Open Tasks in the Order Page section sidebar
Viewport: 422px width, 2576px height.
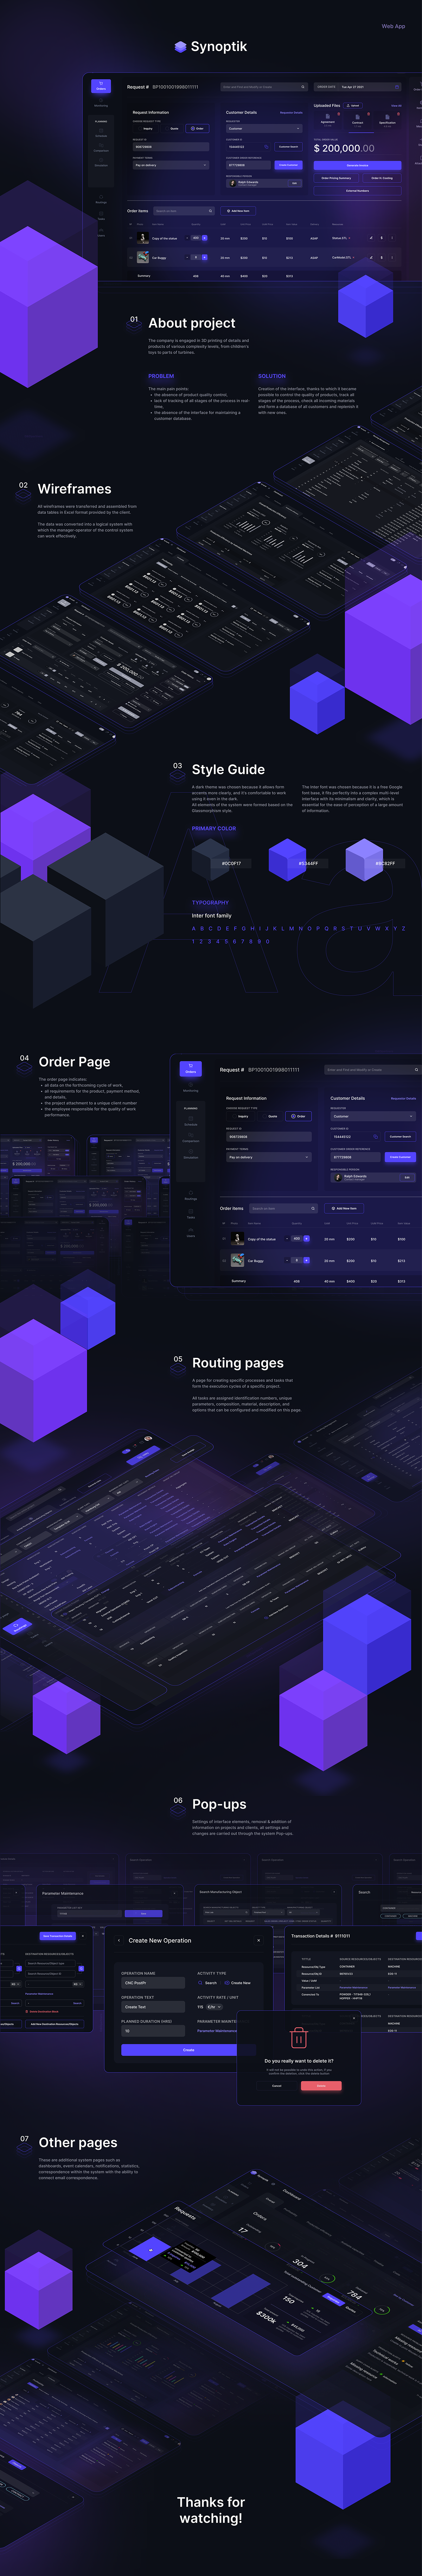click(191, 1214)
